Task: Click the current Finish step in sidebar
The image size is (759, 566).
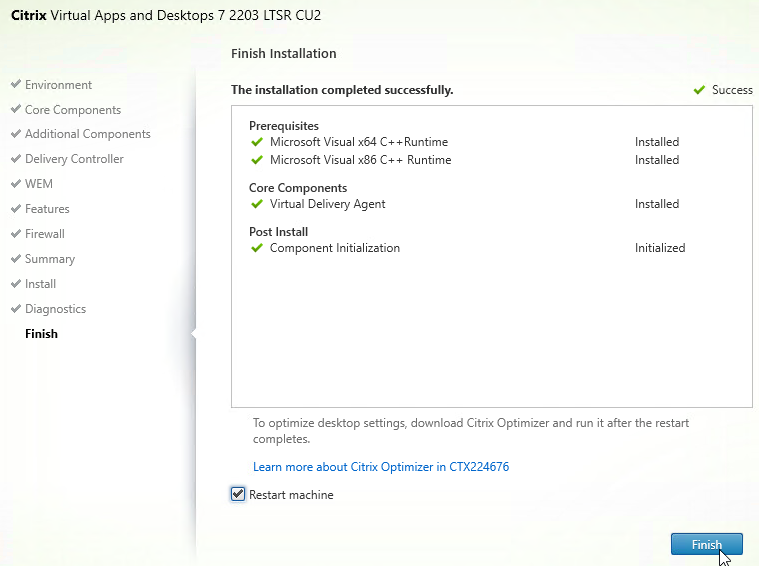Action: [x=41, y=334]
